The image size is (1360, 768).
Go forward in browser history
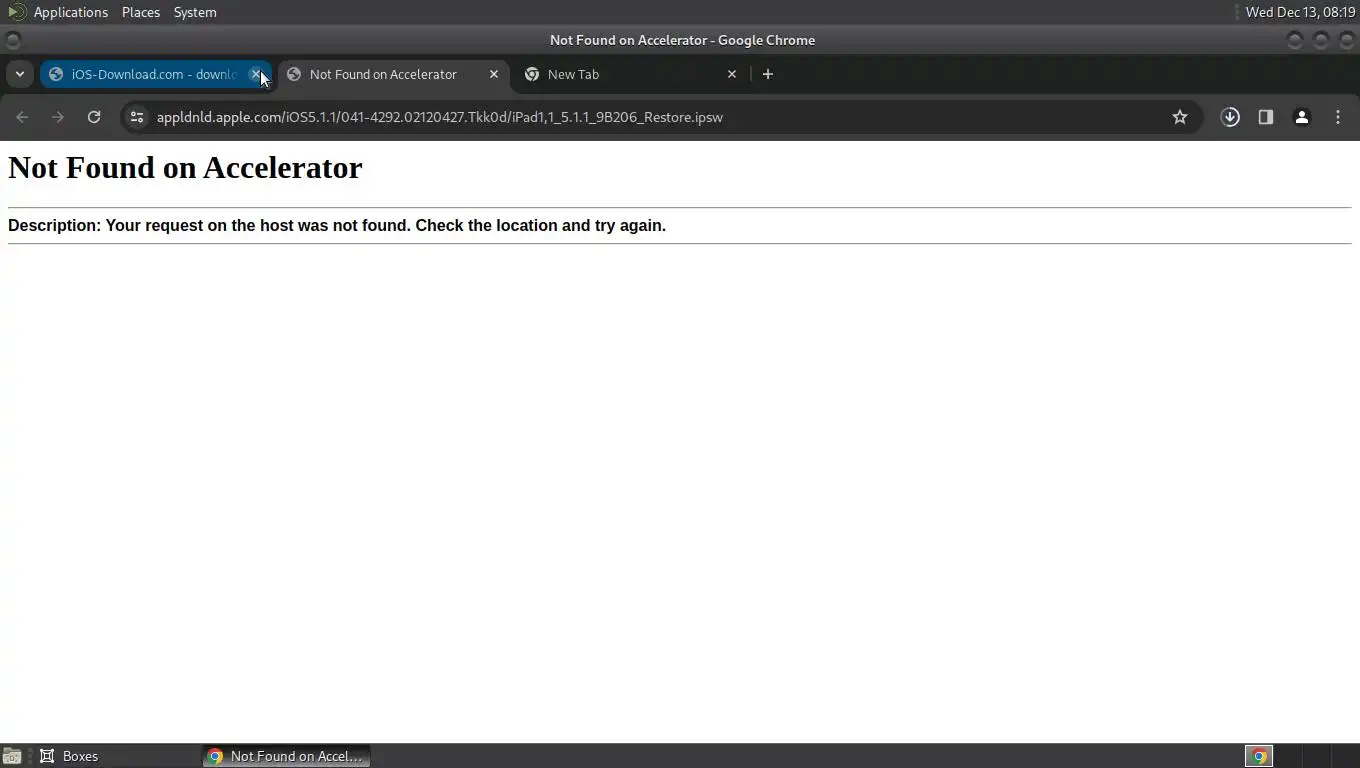click(58, 117)
